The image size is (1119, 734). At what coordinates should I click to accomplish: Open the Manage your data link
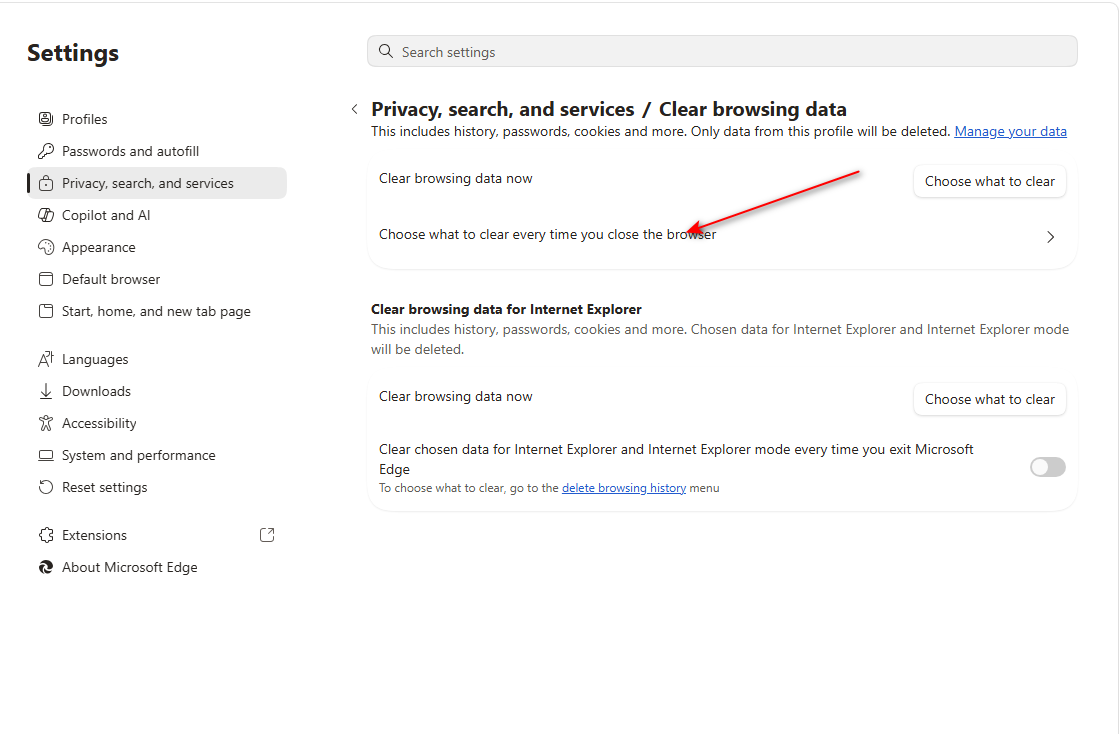point(1011,131)
